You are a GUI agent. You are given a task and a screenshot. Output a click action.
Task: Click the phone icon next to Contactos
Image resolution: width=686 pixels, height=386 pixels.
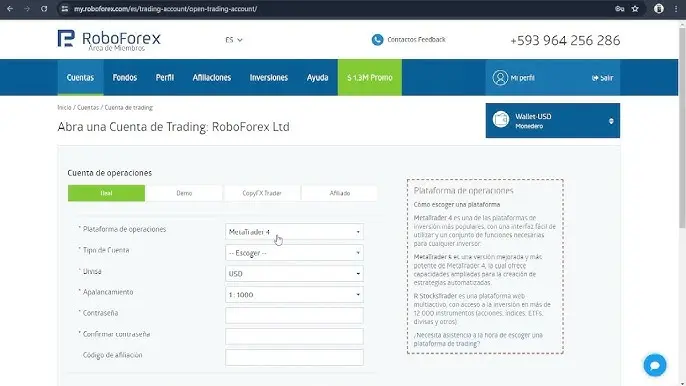pyautogui.click(x=377, y=40)
